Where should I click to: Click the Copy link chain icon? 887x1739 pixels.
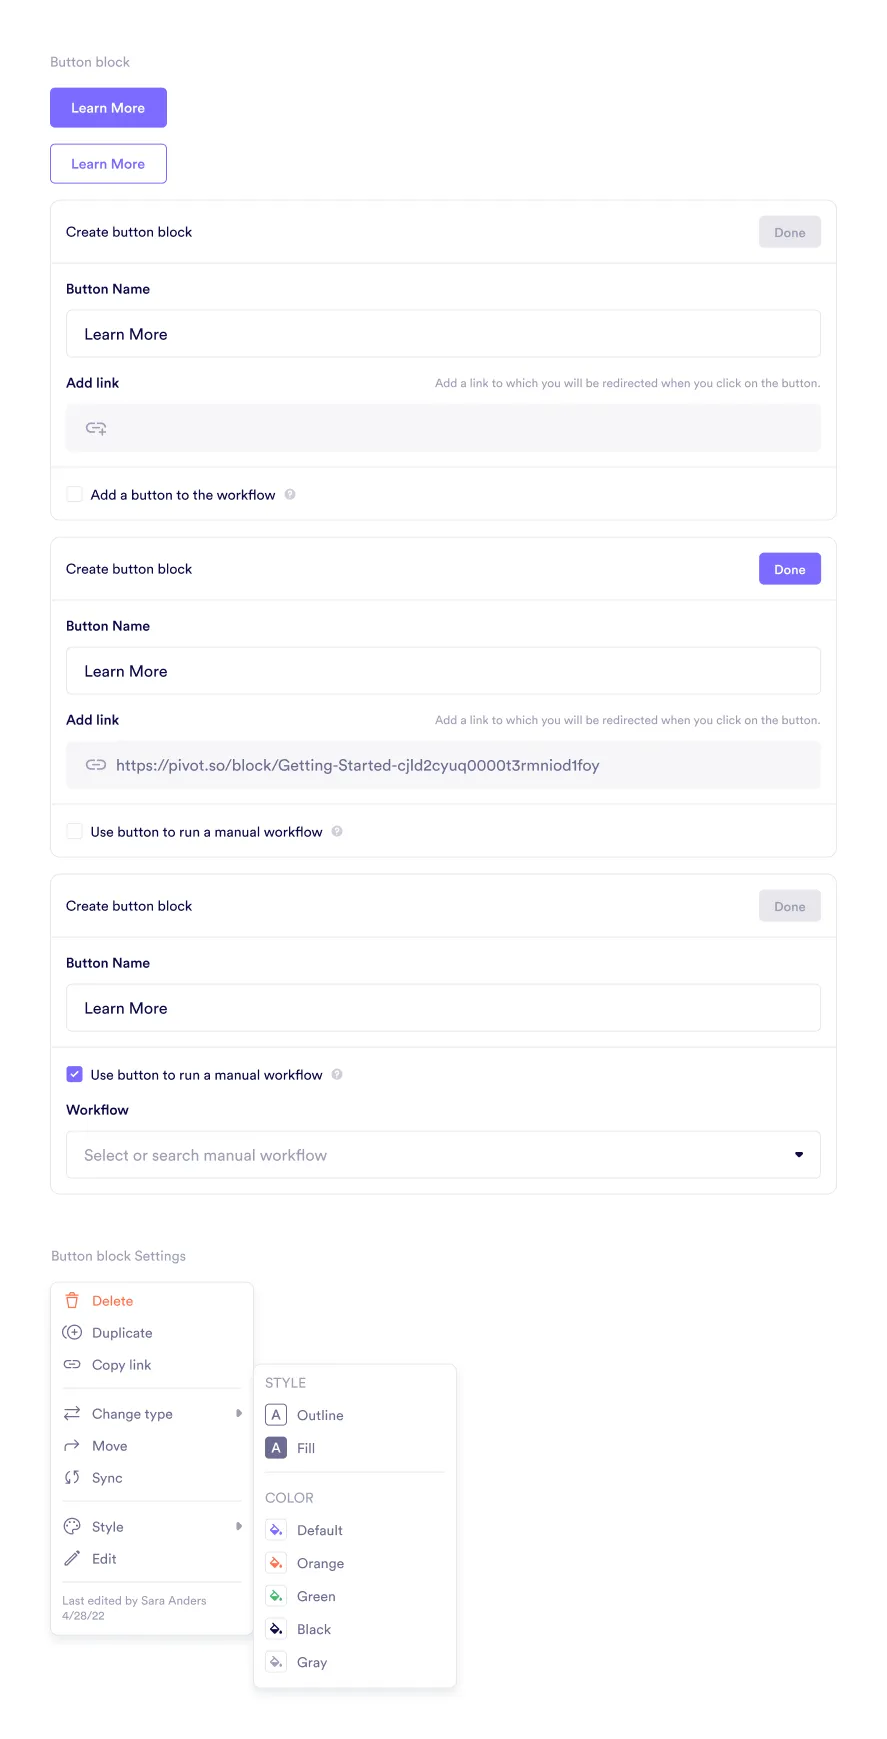point(72,1365)
